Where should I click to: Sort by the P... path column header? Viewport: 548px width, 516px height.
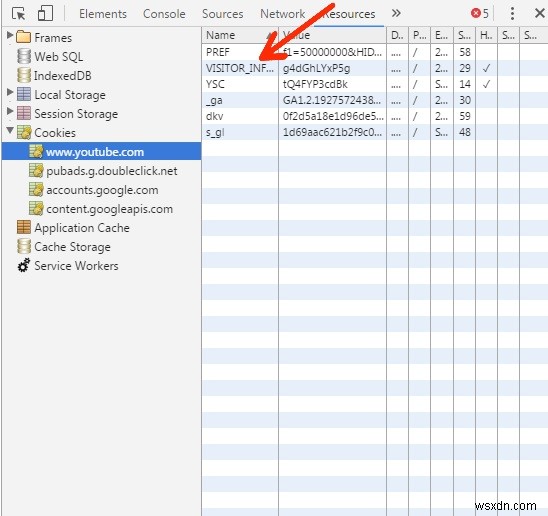pos(419,35)
